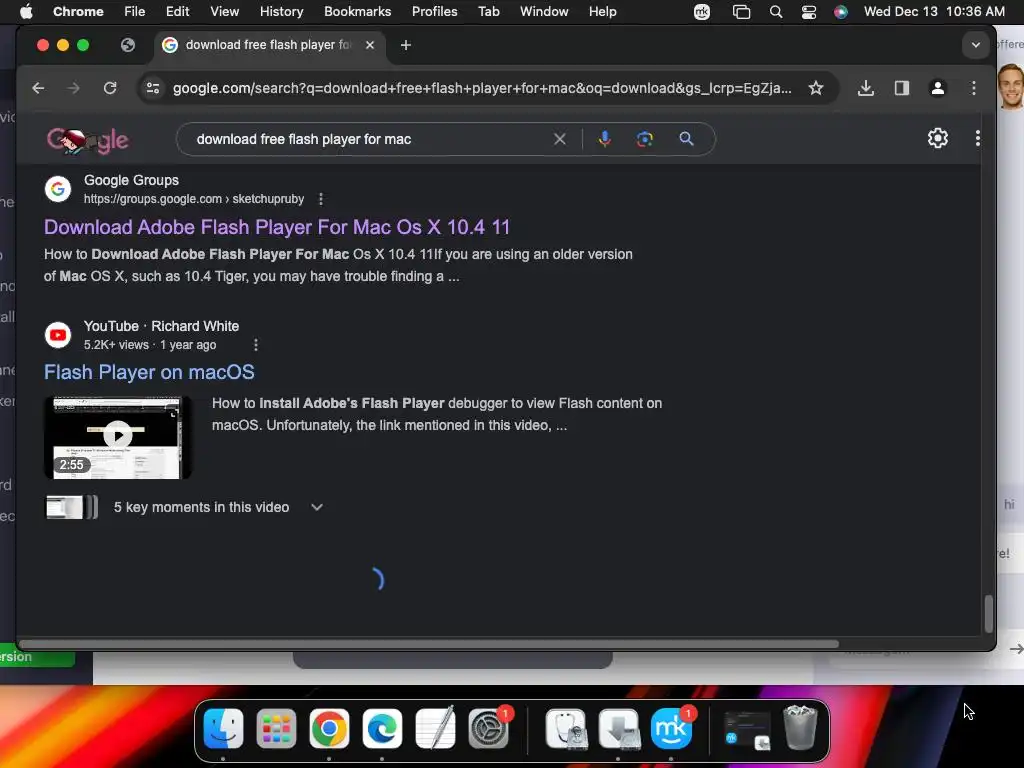The image size is (1024, 768).
Task: Clear the search box with X
Action: pyautogui.click(x=560, y=139)
